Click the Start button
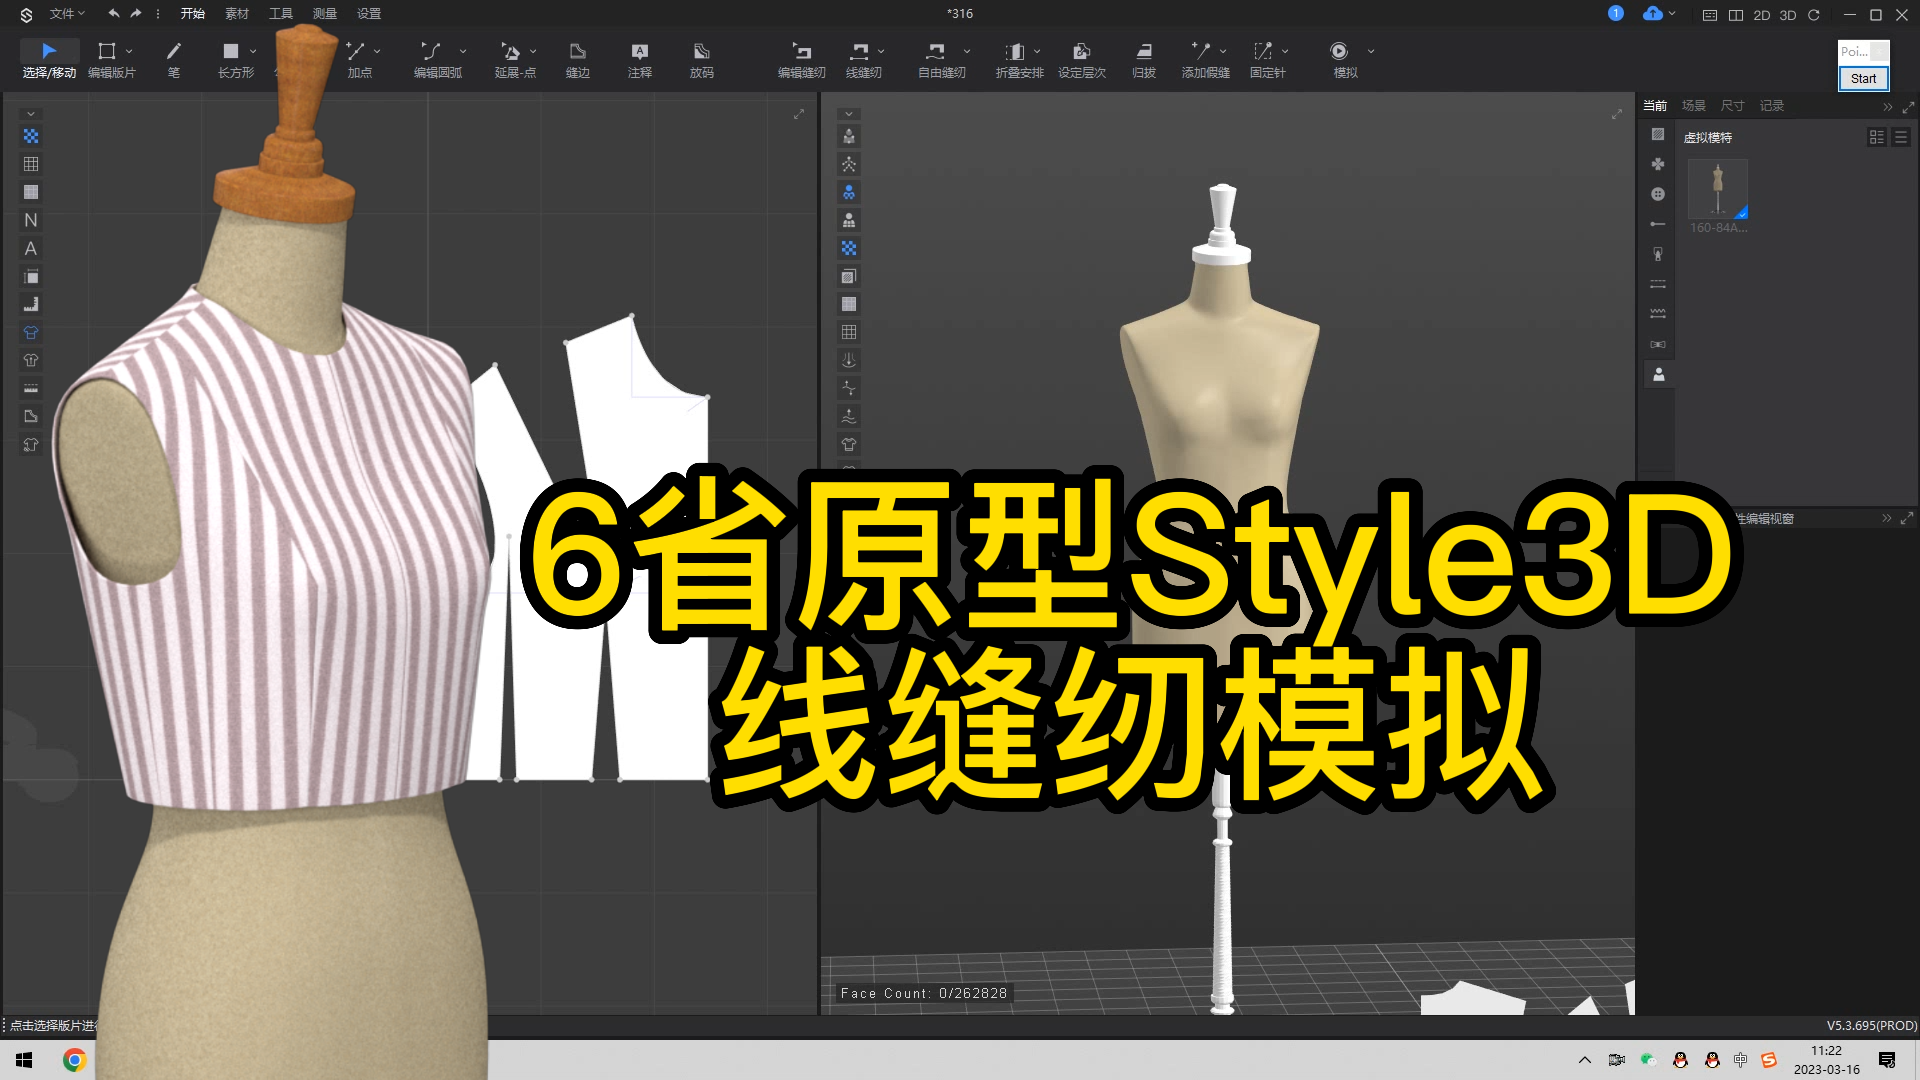Screen dimensions: 1920x1080 [1863, 78]
